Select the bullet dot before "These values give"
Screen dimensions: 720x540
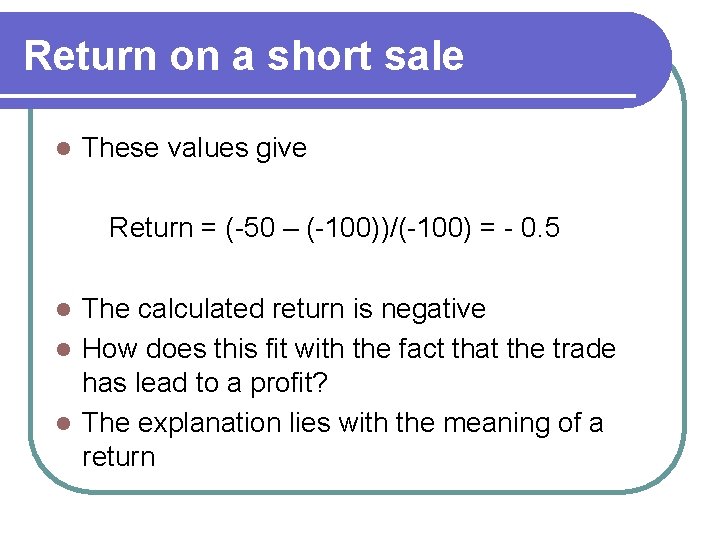click(x=63, y=148)
